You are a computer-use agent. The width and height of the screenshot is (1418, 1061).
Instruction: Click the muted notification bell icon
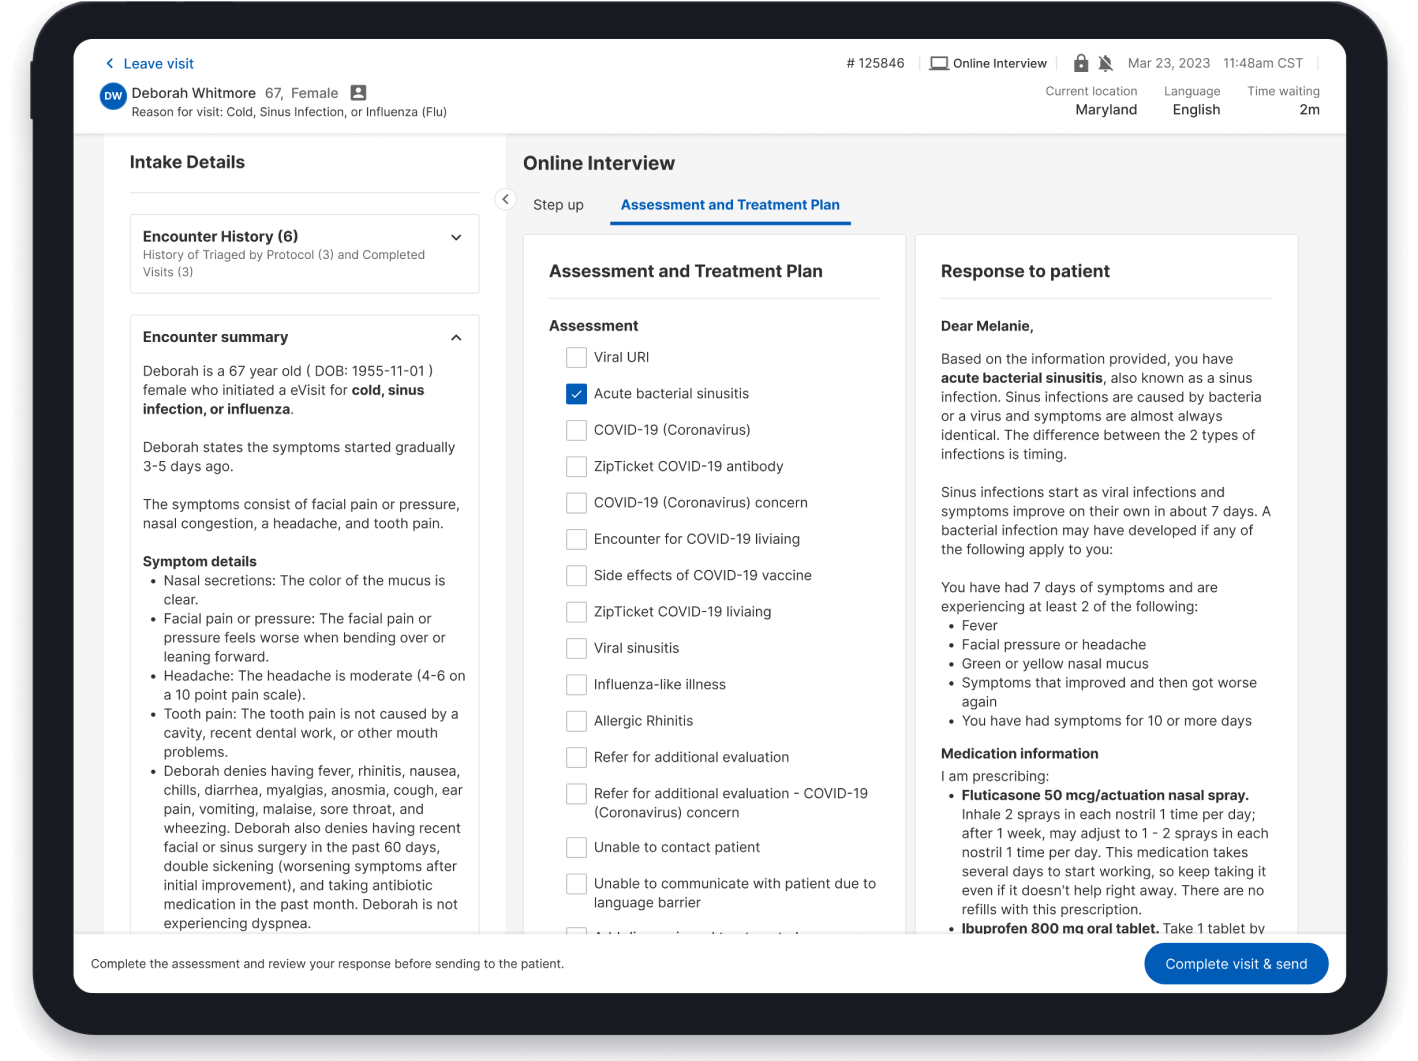tap(1105, 62)
